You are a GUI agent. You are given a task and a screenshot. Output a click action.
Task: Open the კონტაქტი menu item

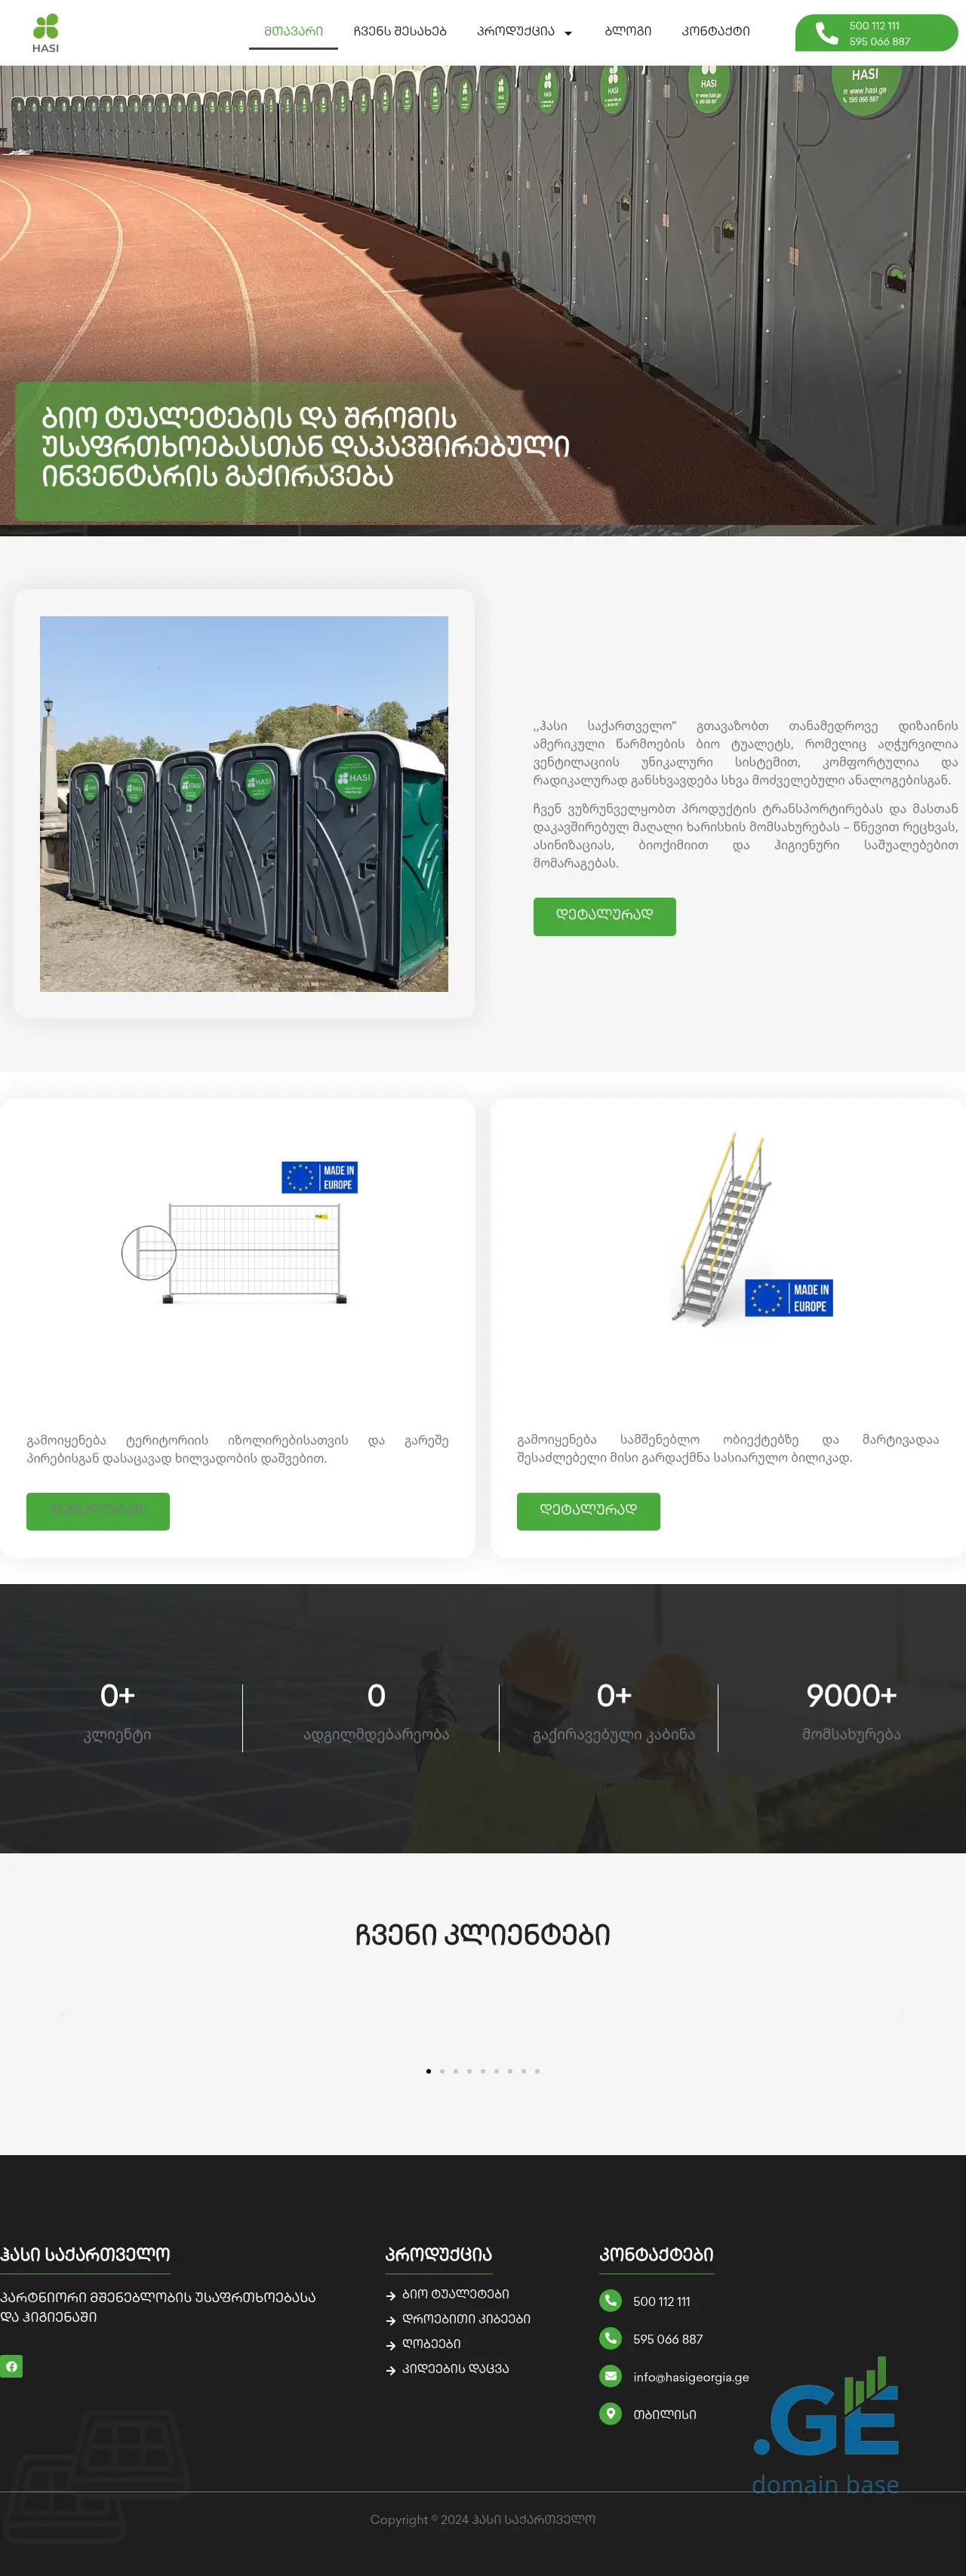click(716, 31)
